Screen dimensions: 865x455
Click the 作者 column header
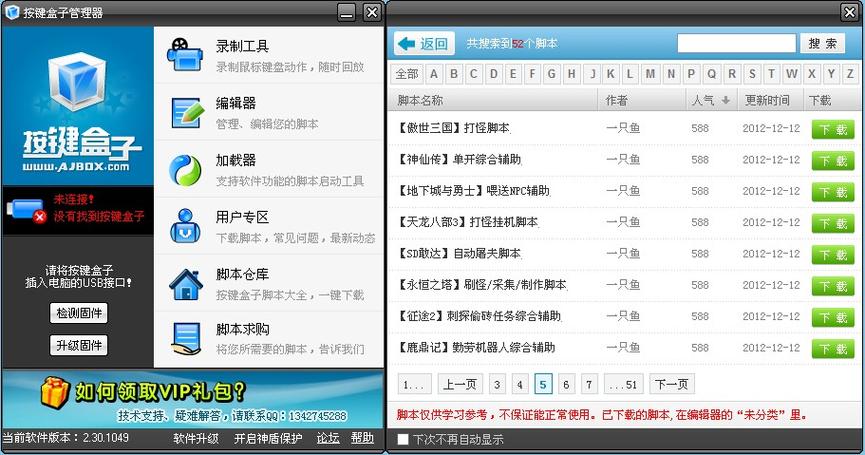pyautogui.click(x=616, y=100)
